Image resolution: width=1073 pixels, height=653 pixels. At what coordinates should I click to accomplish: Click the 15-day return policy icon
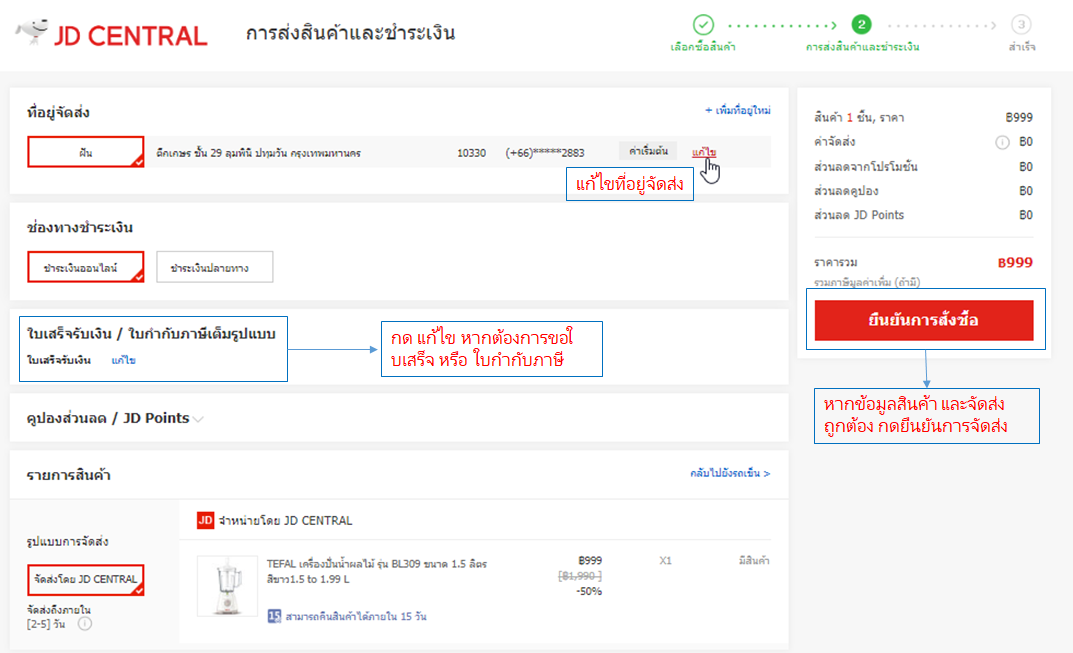coord(274,616)
